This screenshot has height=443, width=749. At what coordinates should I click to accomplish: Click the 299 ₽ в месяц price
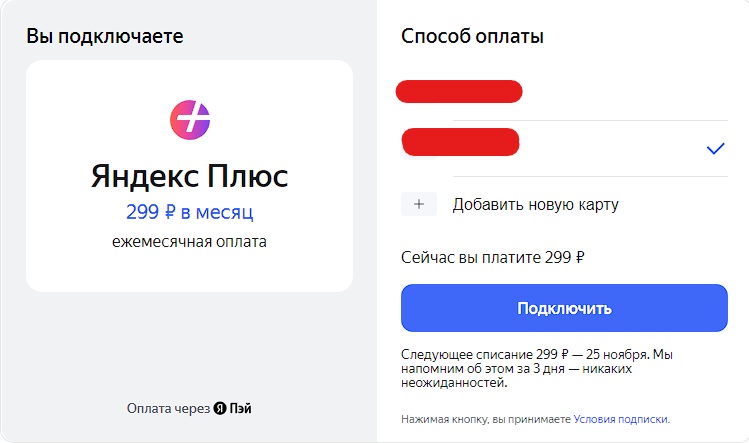coord(190,212)
